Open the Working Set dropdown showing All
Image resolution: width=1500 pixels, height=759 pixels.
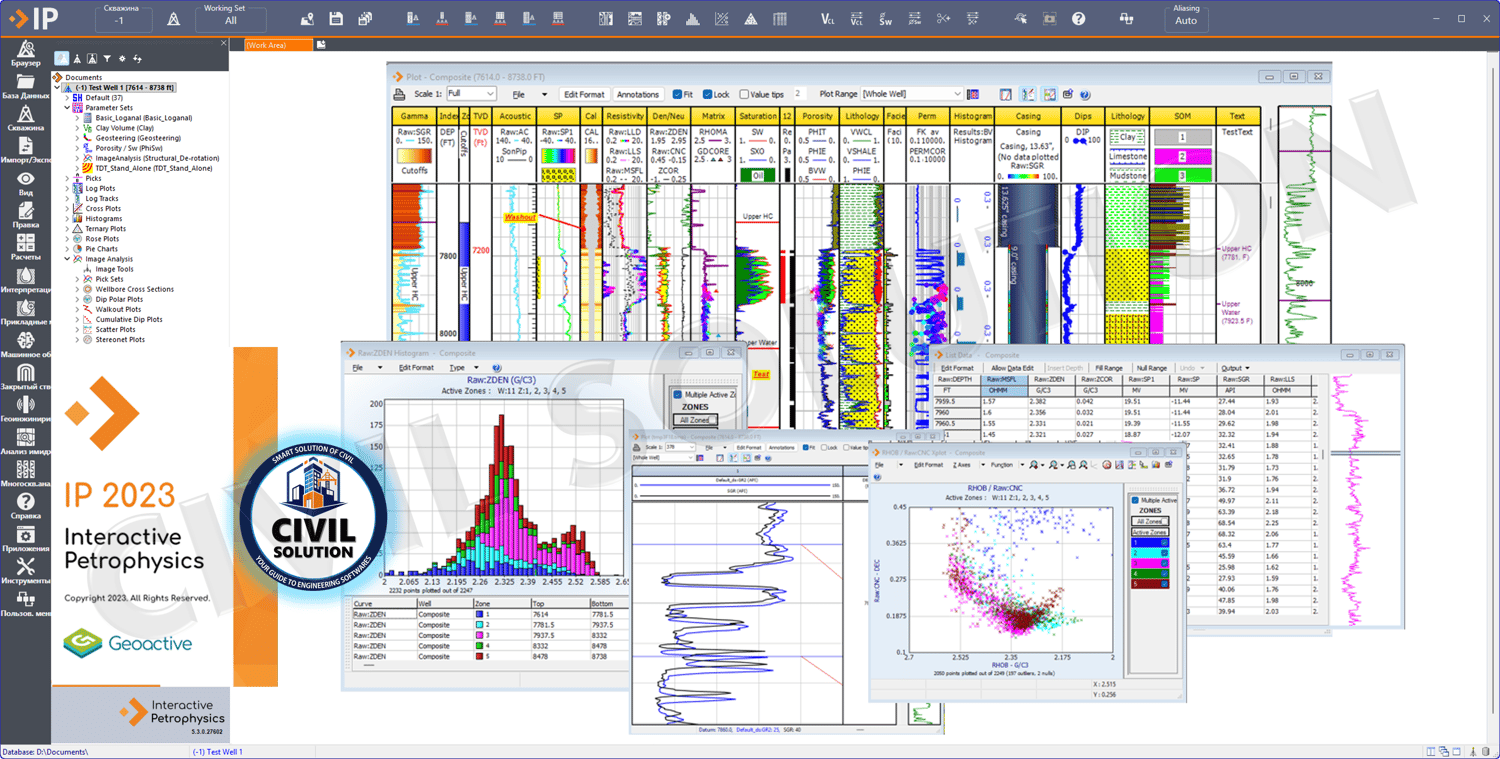231,20
